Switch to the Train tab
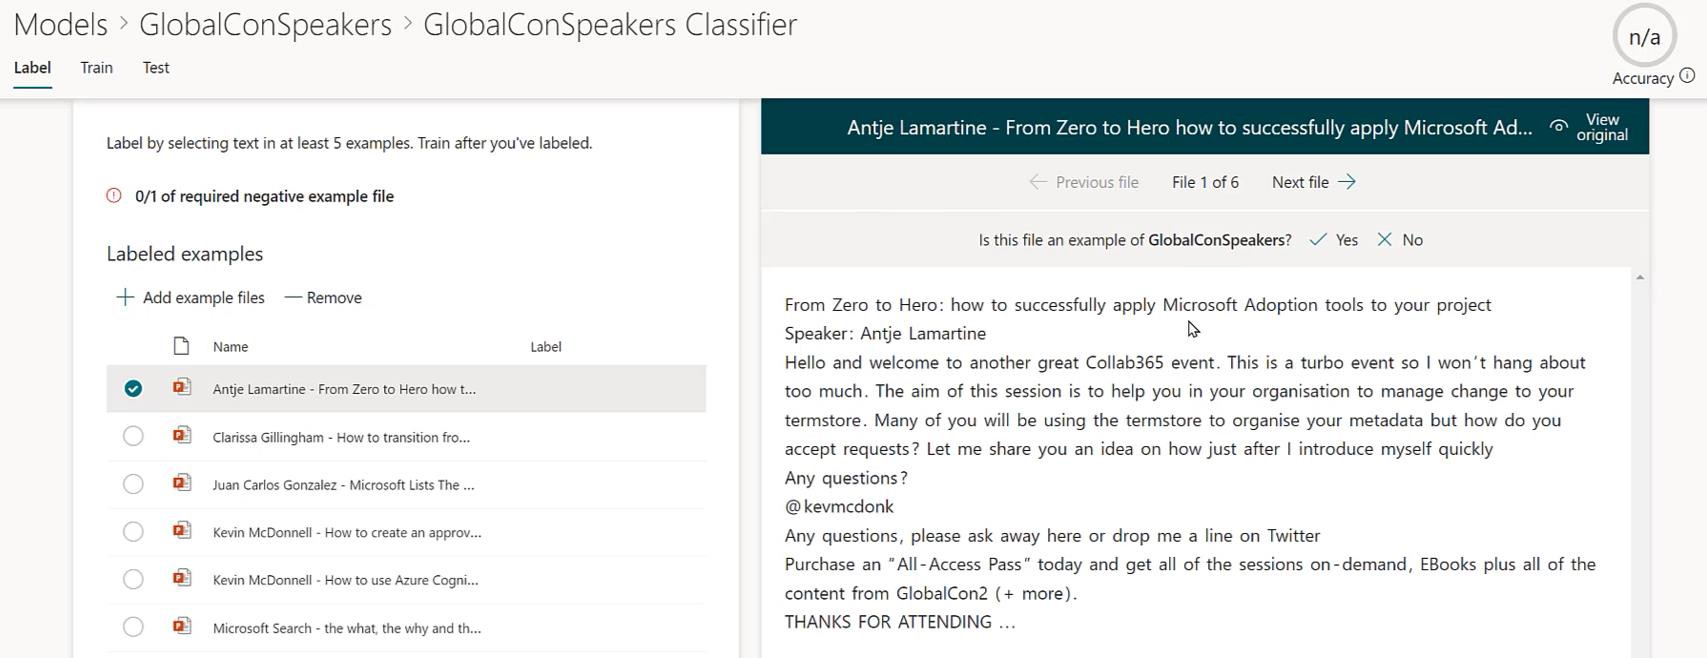1707x658 pixels. pyautogui.click(x=96, y=67)
